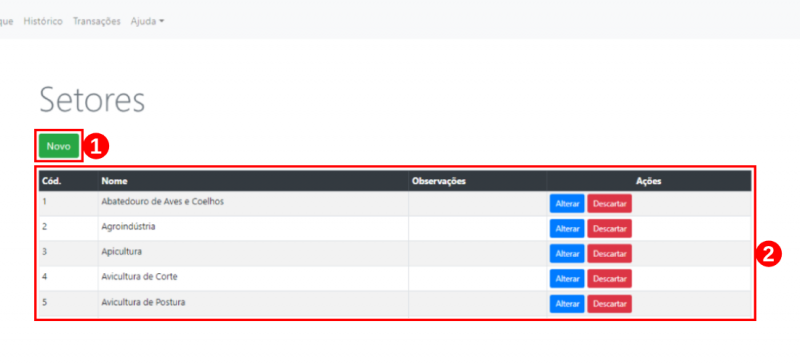
Task: Open the Histórico menu item
Action: click(43, 21)
